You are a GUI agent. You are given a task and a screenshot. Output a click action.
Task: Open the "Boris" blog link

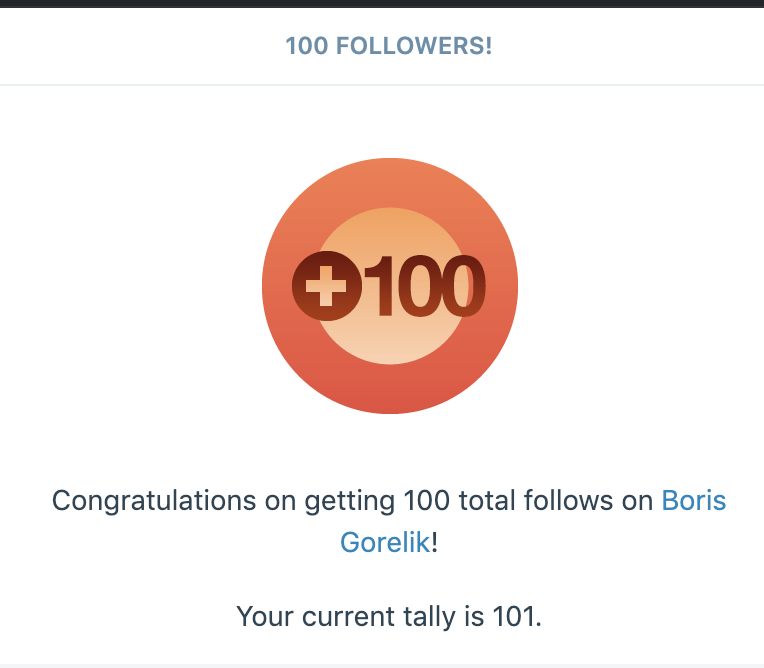(693, 500)
